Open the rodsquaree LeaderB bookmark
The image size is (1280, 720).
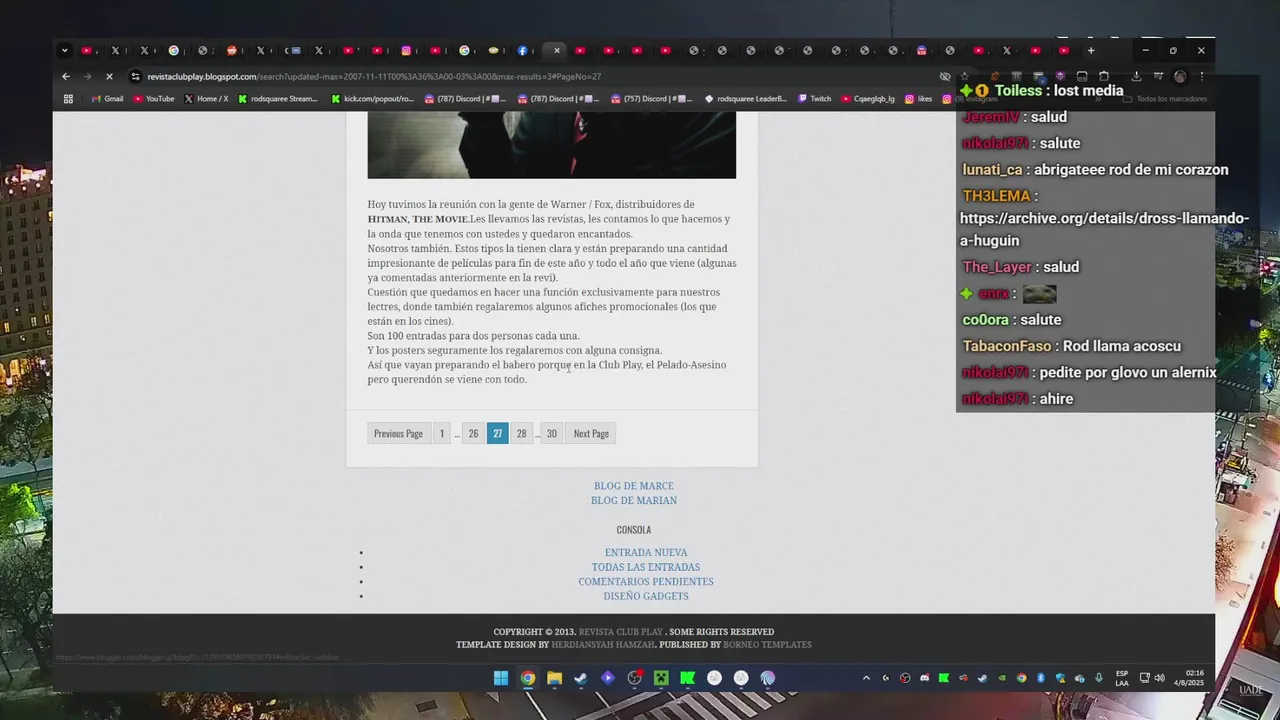(x=746, y=99)
